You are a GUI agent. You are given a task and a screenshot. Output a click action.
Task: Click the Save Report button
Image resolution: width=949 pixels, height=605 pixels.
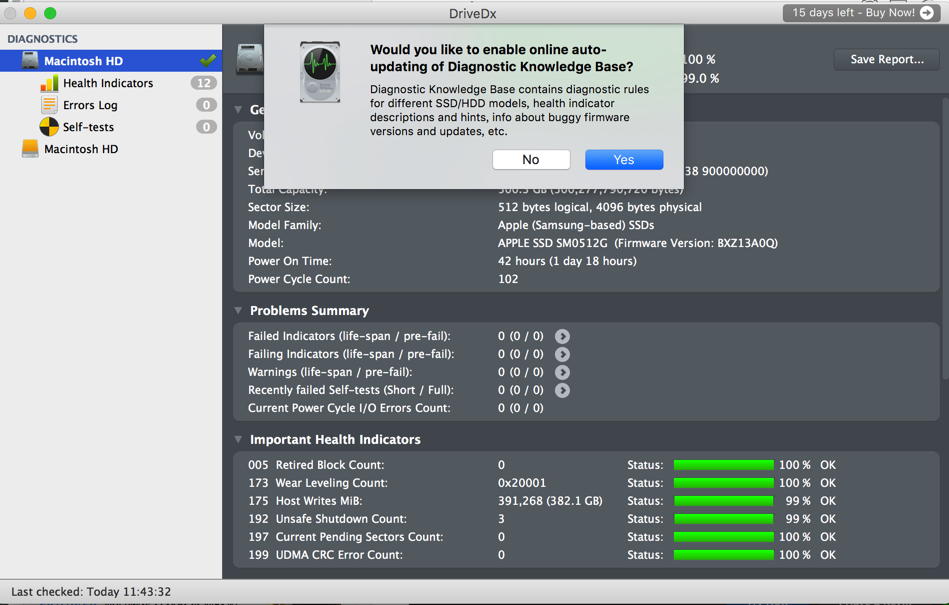[887, 59]
